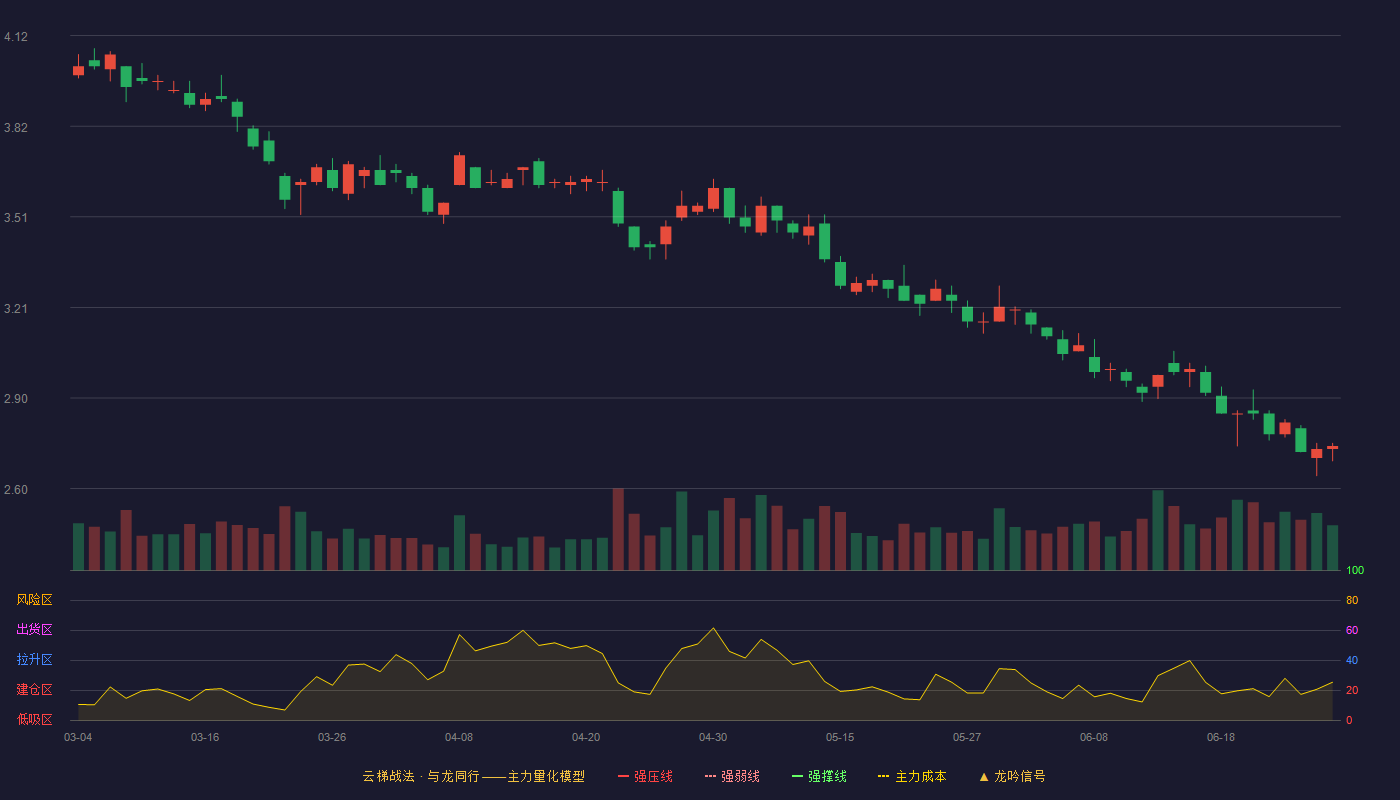The height and width of the screenshot is (800, 1400).
Task: Click the 03-26 date label
Action: tap(332, 737)
